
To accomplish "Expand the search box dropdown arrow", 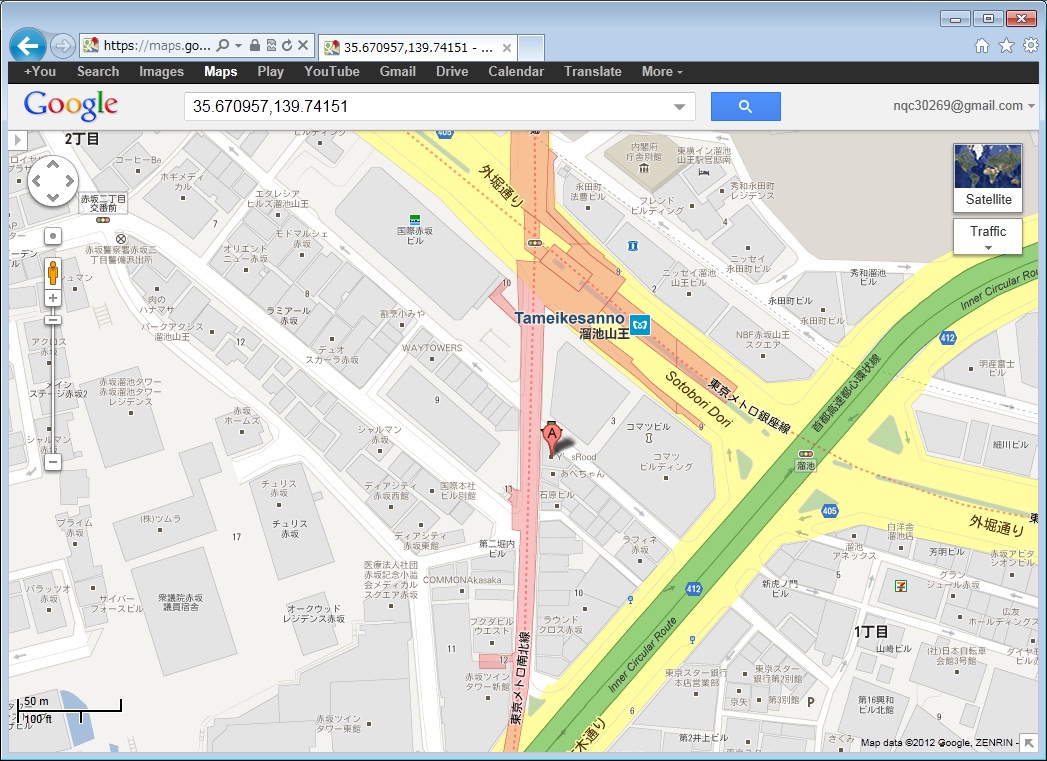I will point(680,107).
